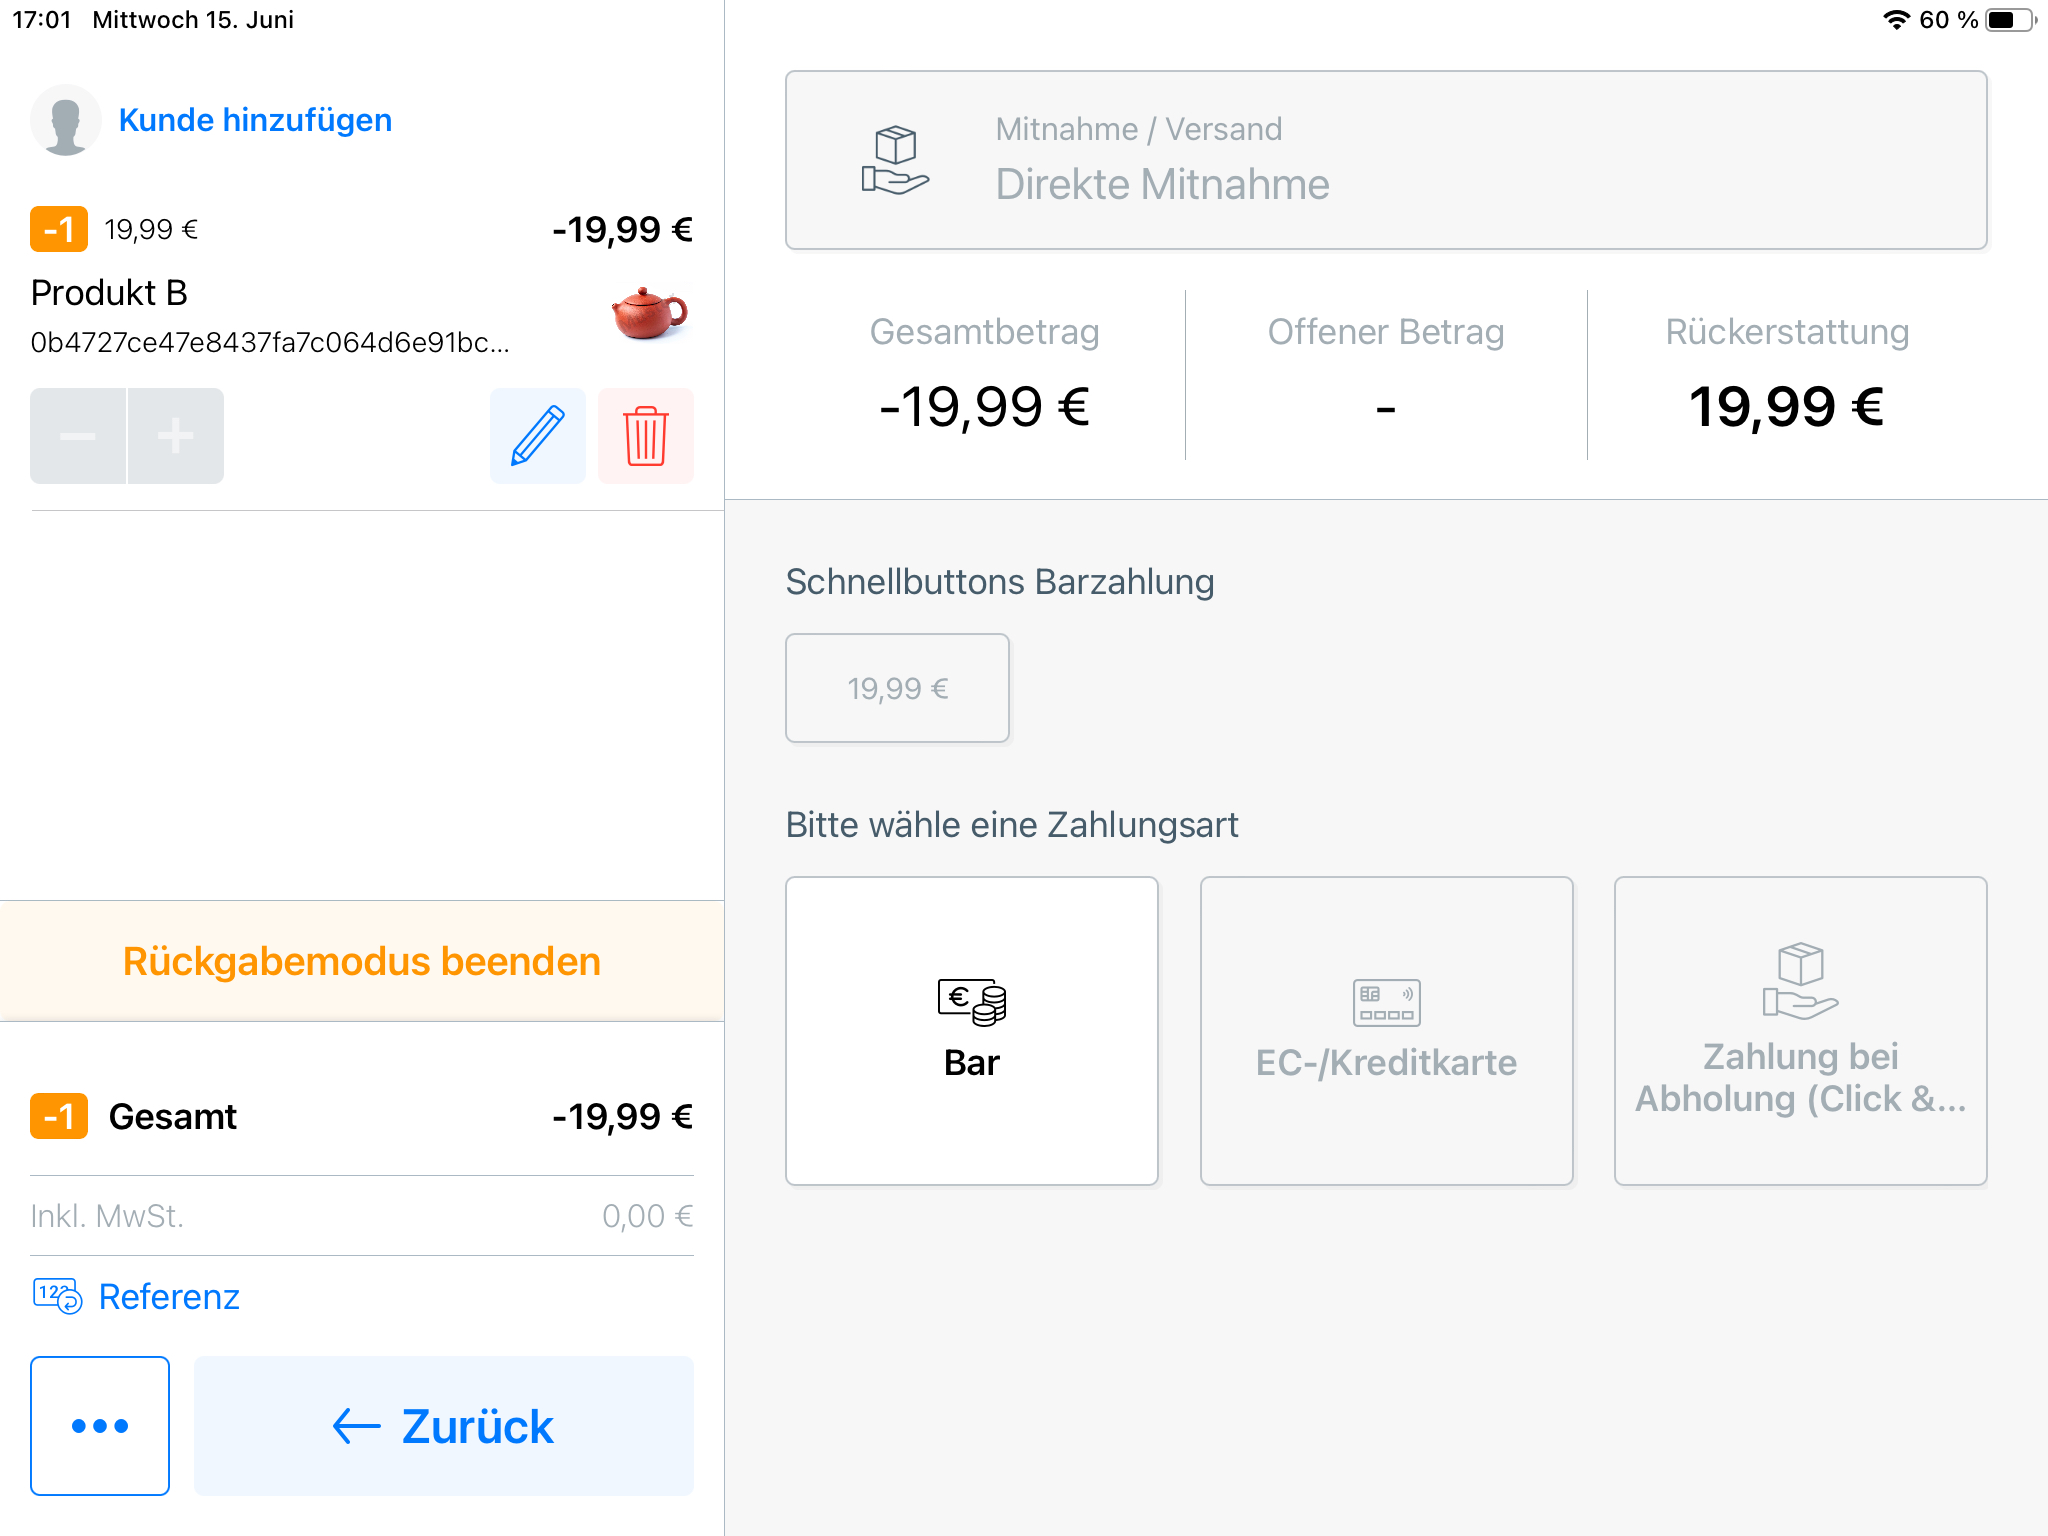Screen dimensions: 2048x1536
Task: Click the pencil edit icon for Produkt B
Action: [538, 436]
